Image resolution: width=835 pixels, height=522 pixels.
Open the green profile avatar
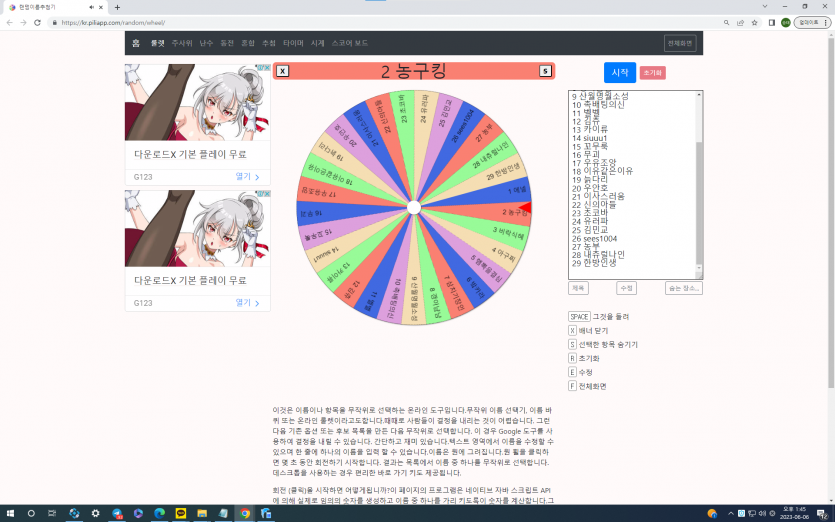(x=785, y=22)
